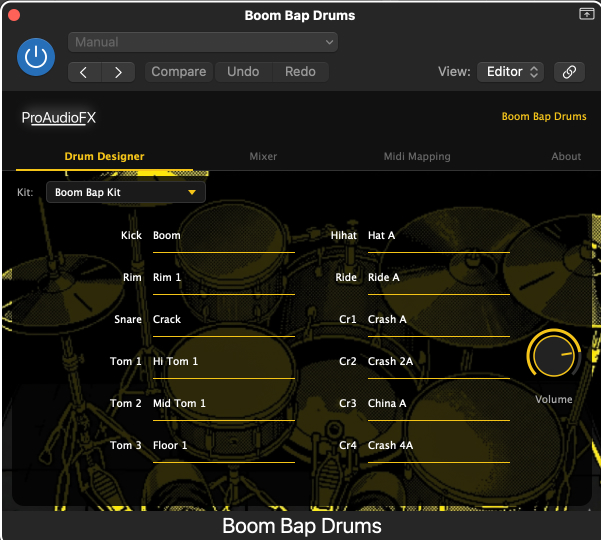Toggle the plugin power bypass button

(x=36, y=57)
